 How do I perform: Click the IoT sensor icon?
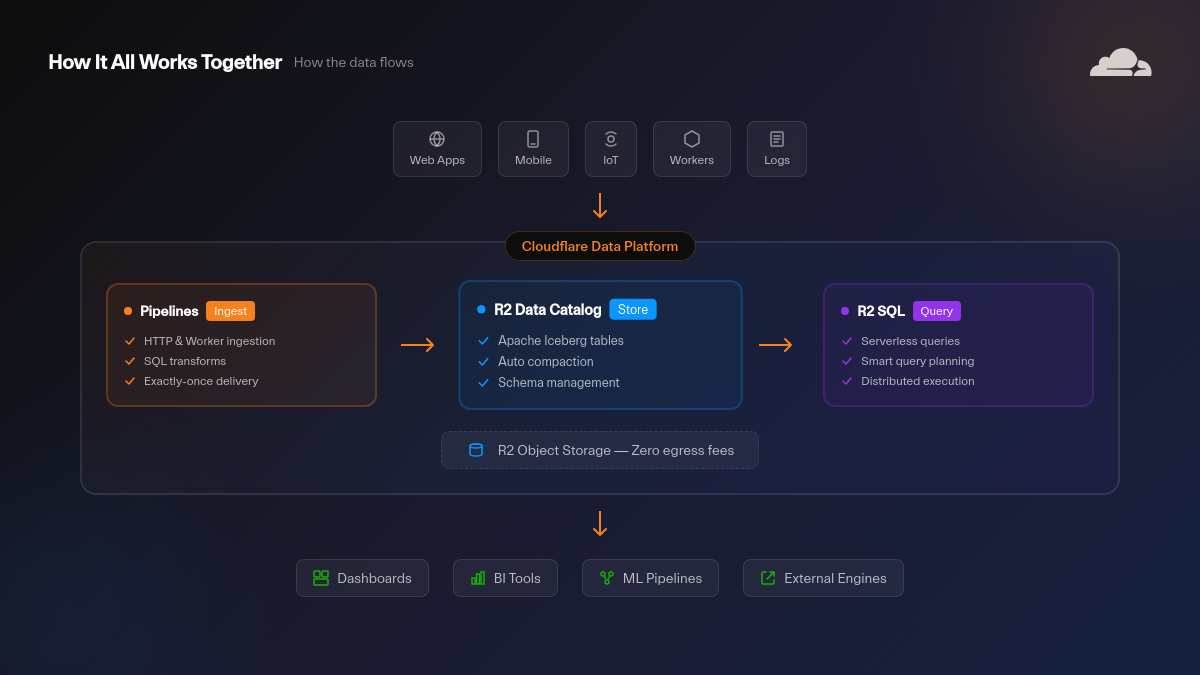[x=611, y=139]
